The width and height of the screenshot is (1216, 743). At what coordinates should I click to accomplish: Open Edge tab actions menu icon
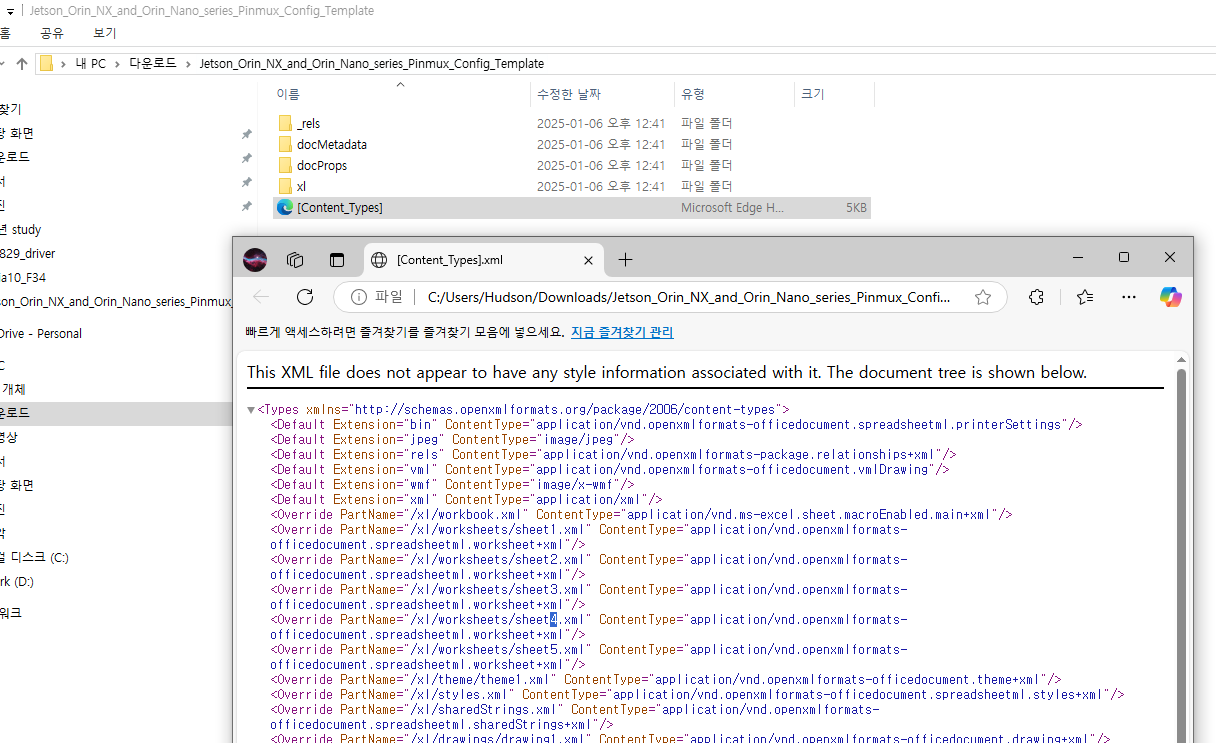pyautogui.click(x=337, y=260)
